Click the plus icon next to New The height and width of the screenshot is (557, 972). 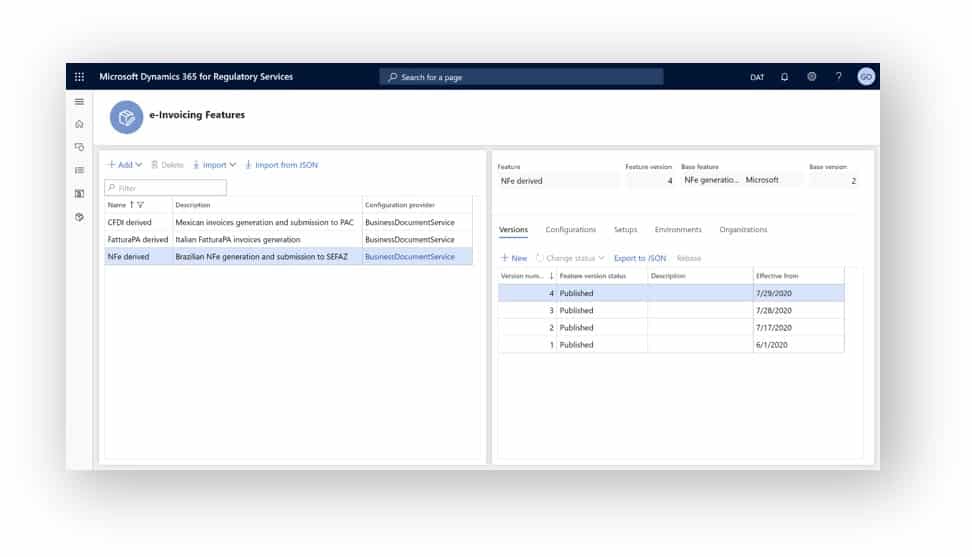505,258
